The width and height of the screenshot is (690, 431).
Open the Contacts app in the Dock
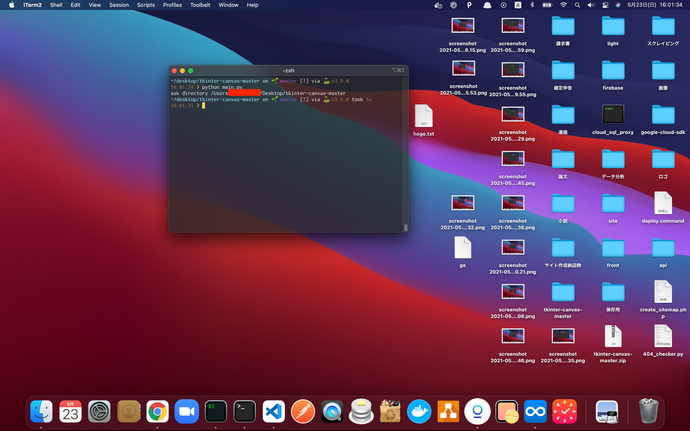click(128, 411)
